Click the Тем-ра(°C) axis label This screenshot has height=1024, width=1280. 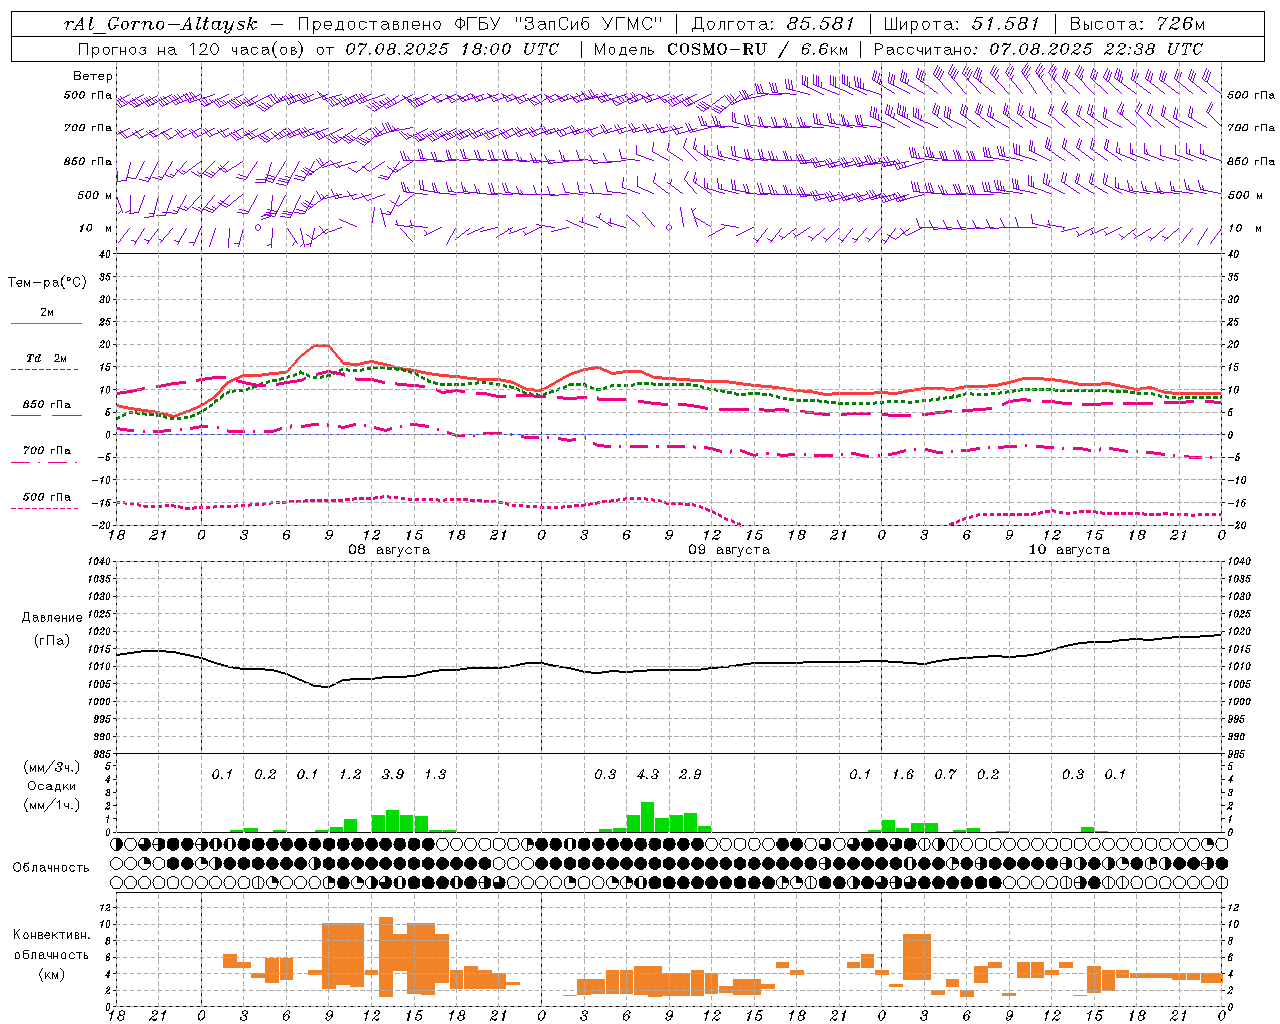click(x=47, y=283)
